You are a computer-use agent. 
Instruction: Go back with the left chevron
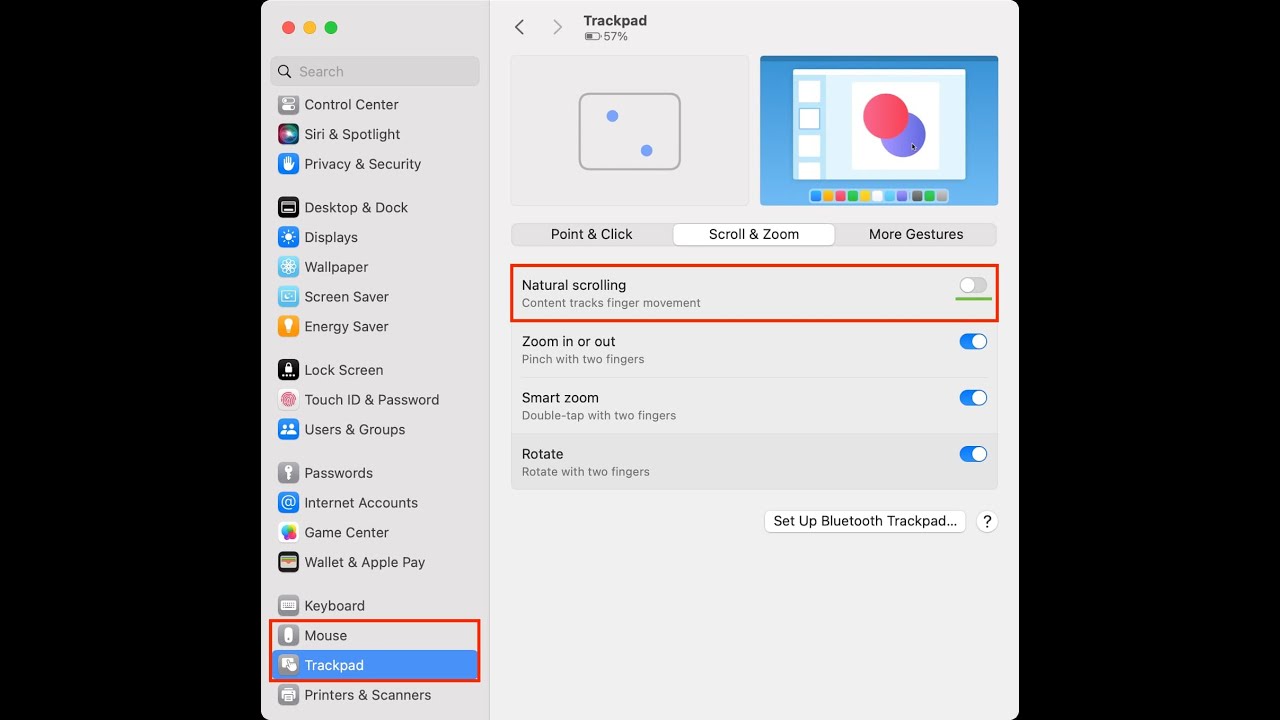(x=519, y=27)
